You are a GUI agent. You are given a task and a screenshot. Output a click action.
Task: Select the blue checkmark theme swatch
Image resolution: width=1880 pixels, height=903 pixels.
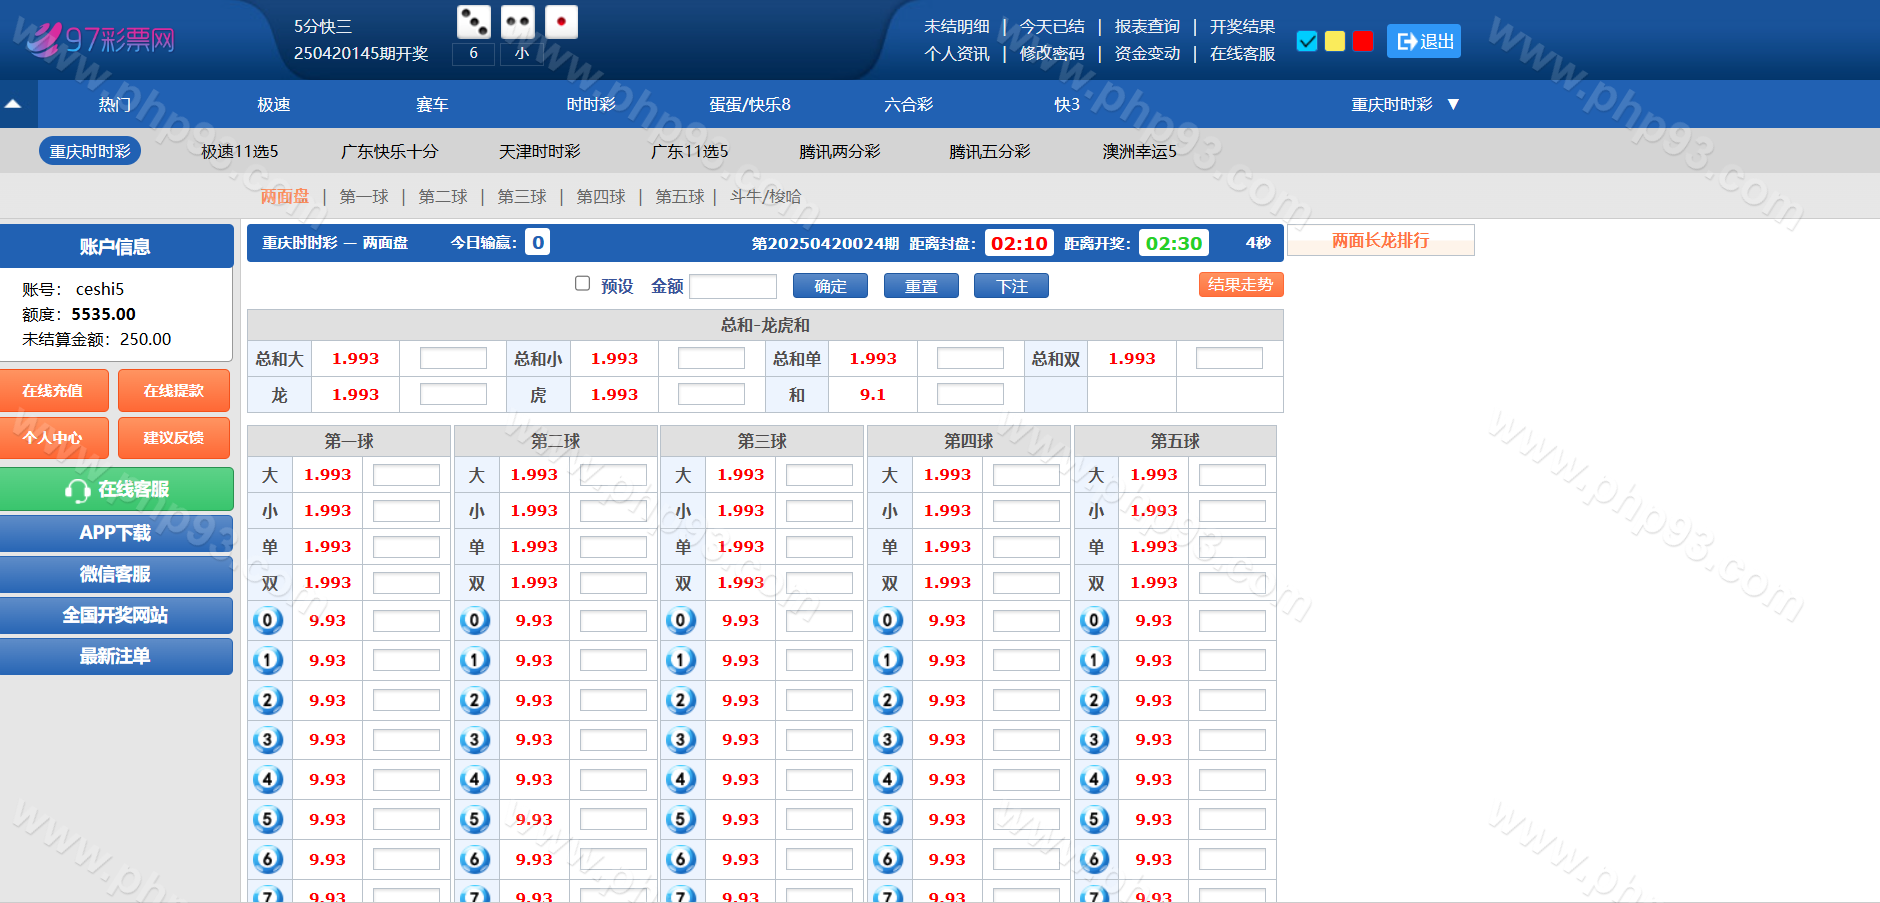pos(1306,41)
